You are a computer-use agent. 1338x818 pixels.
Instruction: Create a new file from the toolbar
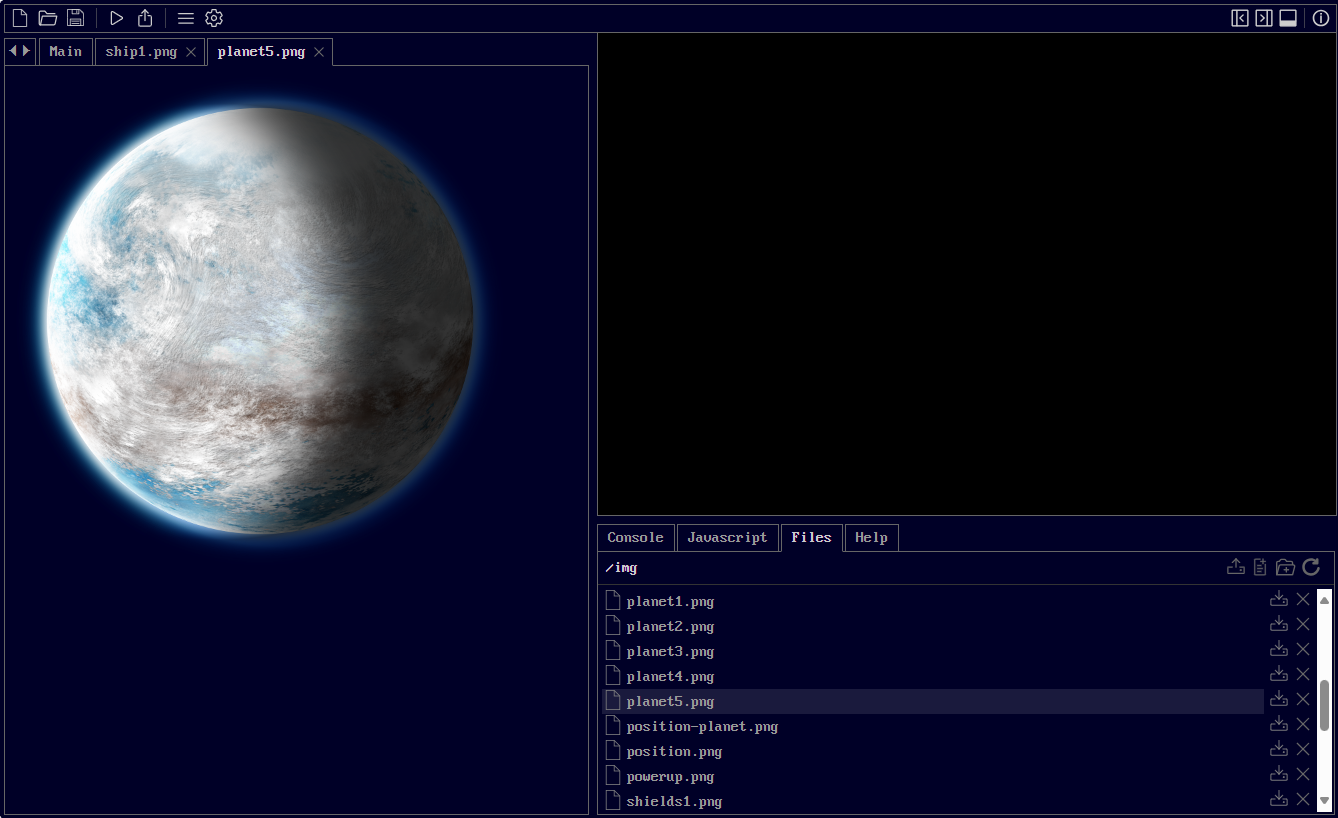click(x=20, y=18)
